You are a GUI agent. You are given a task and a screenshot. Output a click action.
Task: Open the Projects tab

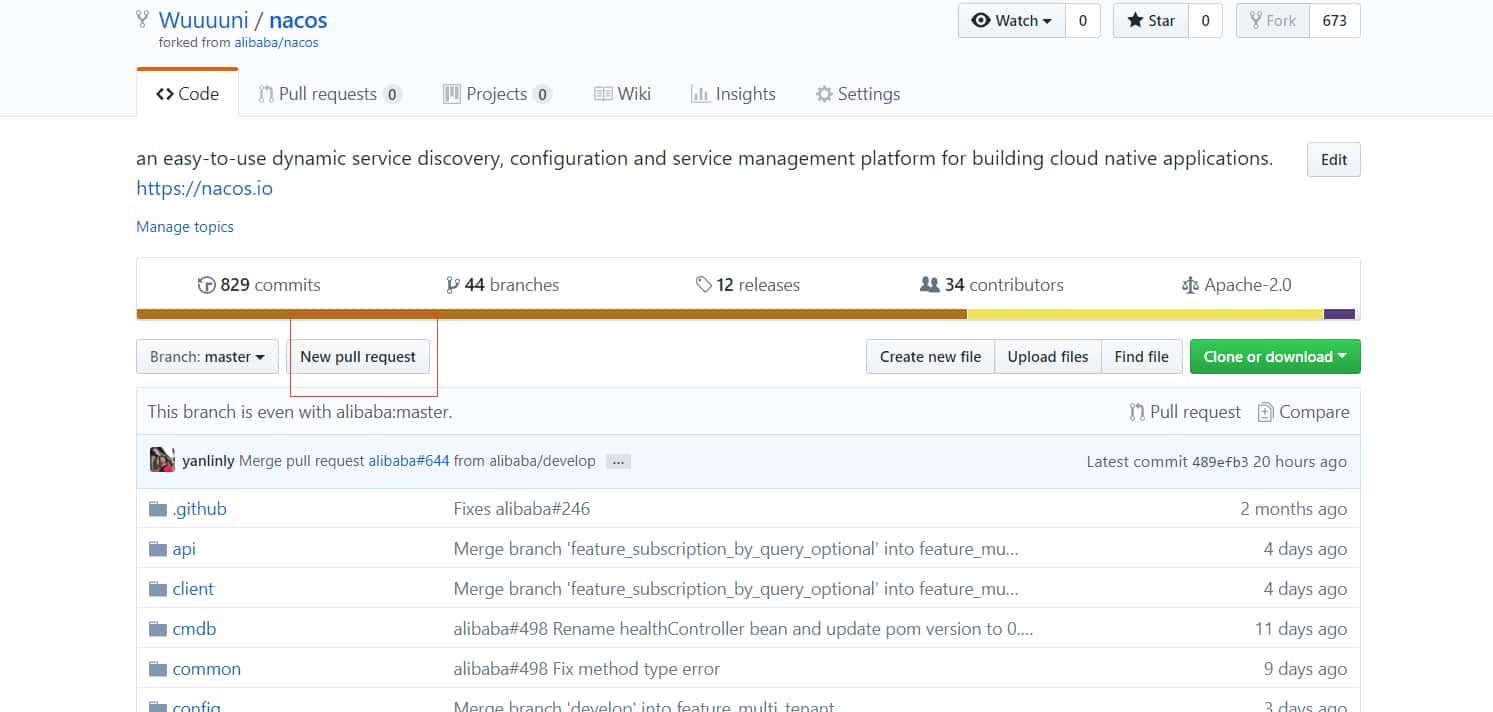(x=497, y=94)
